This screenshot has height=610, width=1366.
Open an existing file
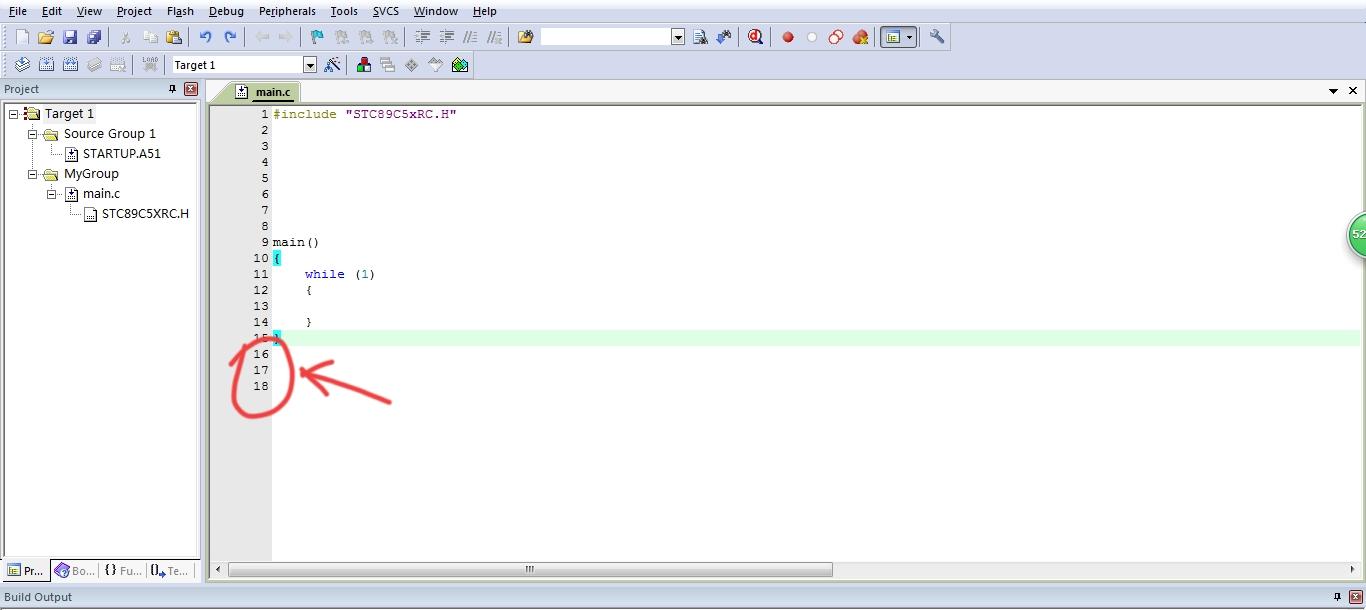(46, 37)
